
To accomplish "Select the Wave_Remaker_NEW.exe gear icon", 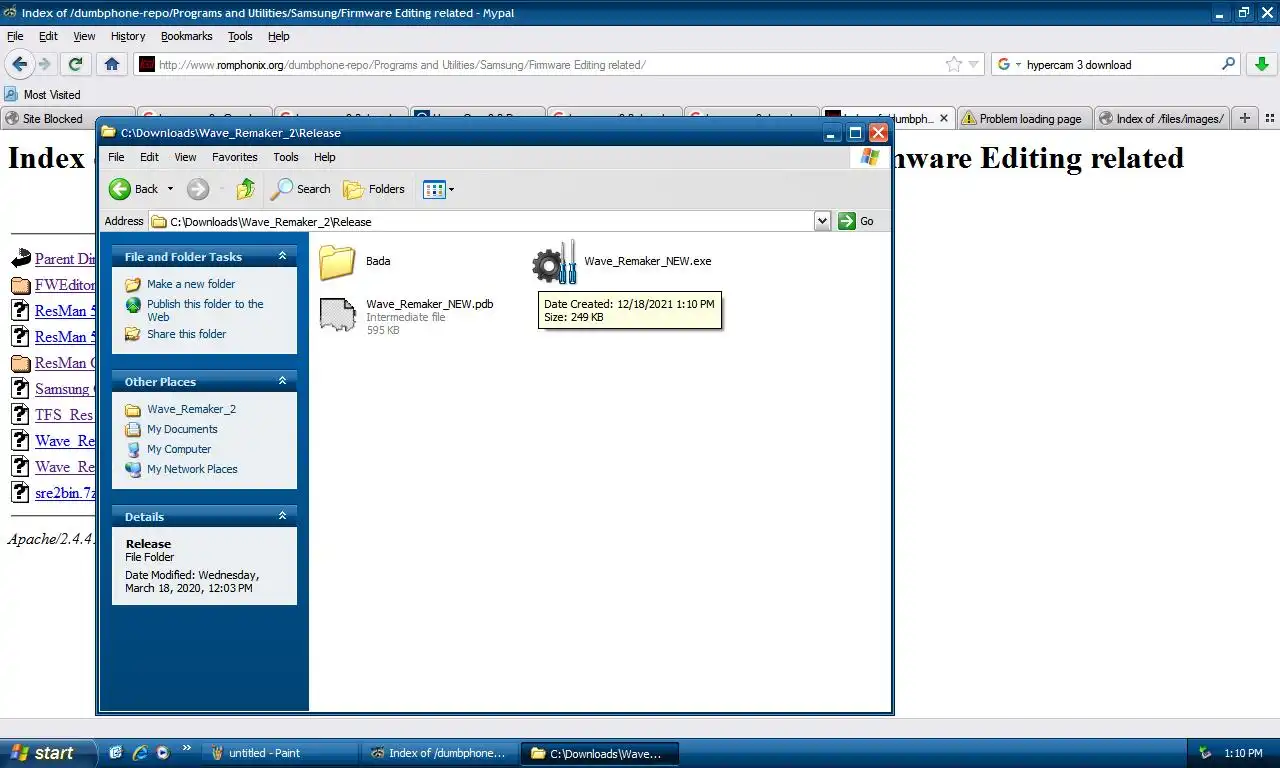I will (555, 262).
